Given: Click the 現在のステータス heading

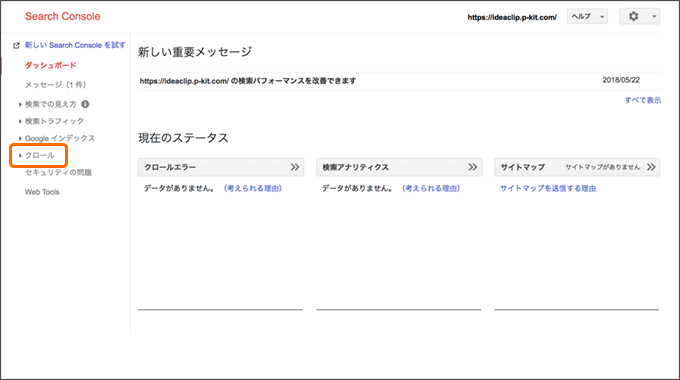Looking at the screenshot, I should (x=183, y=138).
